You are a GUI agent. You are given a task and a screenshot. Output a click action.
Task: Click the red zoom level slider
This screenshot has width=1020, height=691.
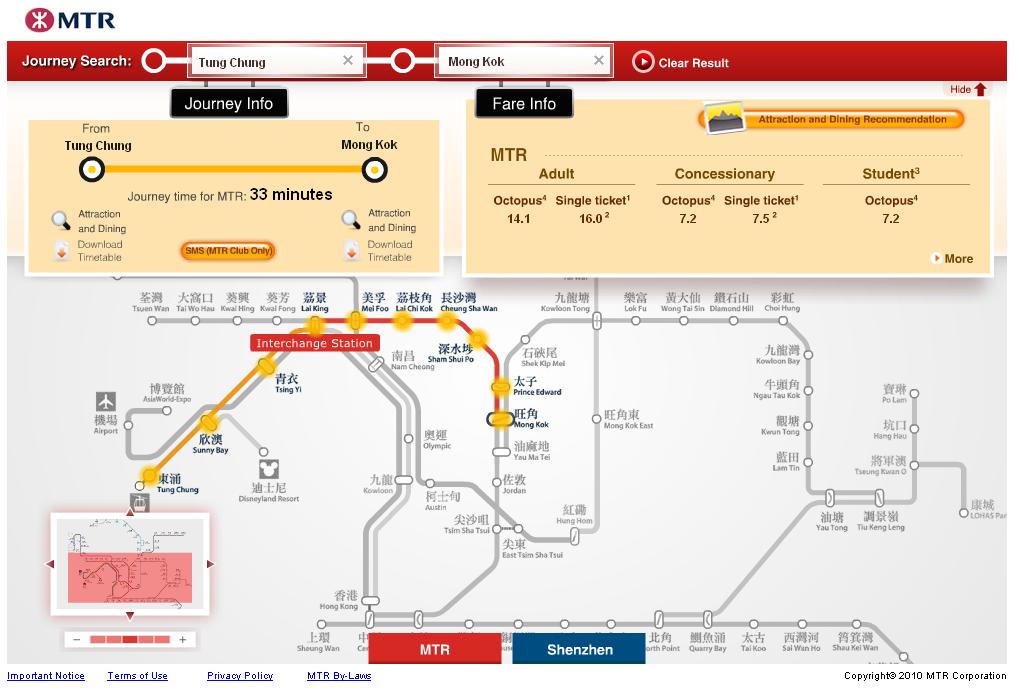[129, 640]
